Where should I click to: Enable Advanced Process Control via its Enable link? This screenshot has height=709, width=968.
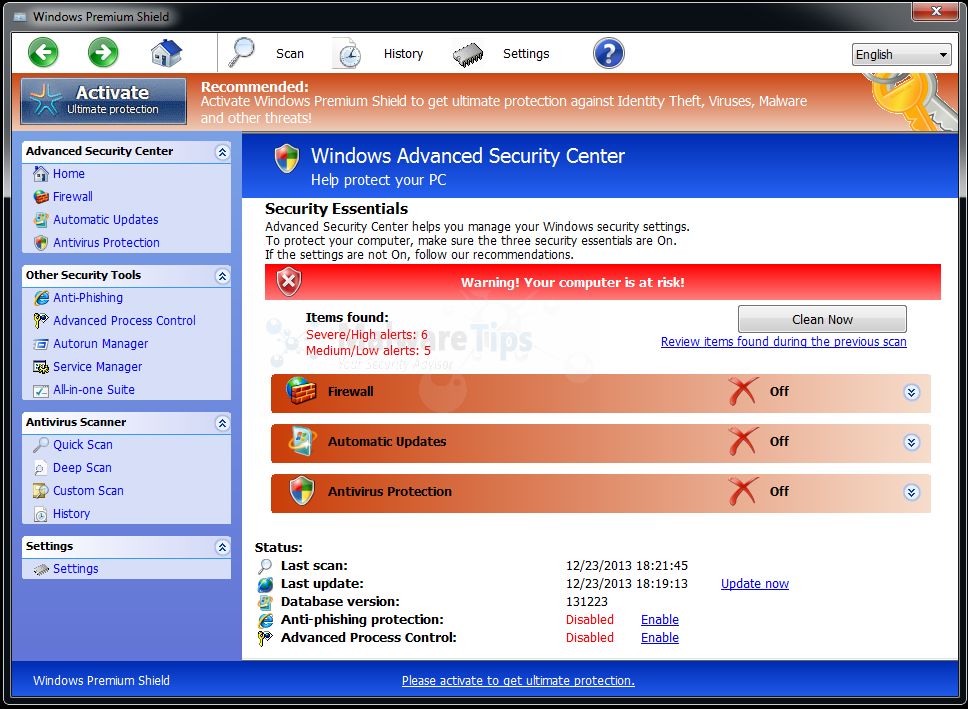pyautogui.click(x=659, y=637)
